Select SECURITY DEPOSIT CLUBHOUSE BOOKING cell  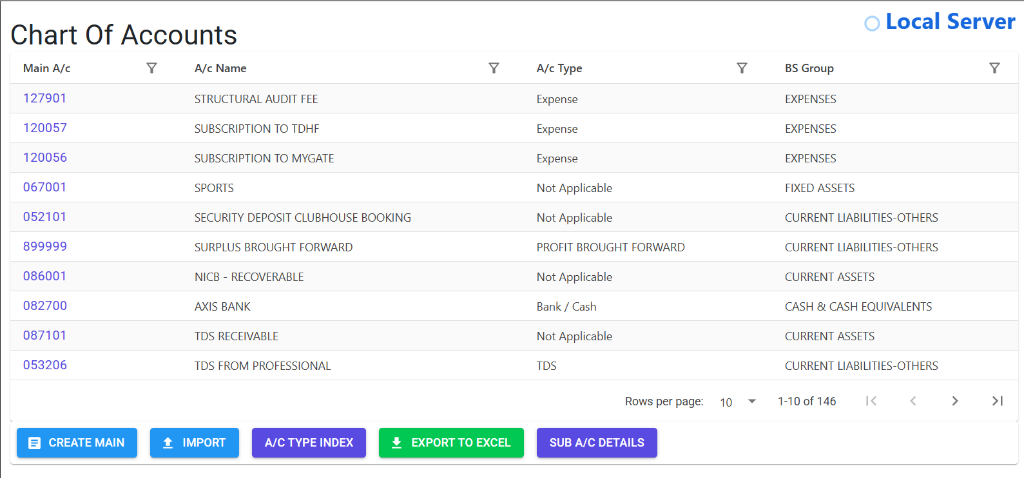pyautogui.click(x=303, y=218)
